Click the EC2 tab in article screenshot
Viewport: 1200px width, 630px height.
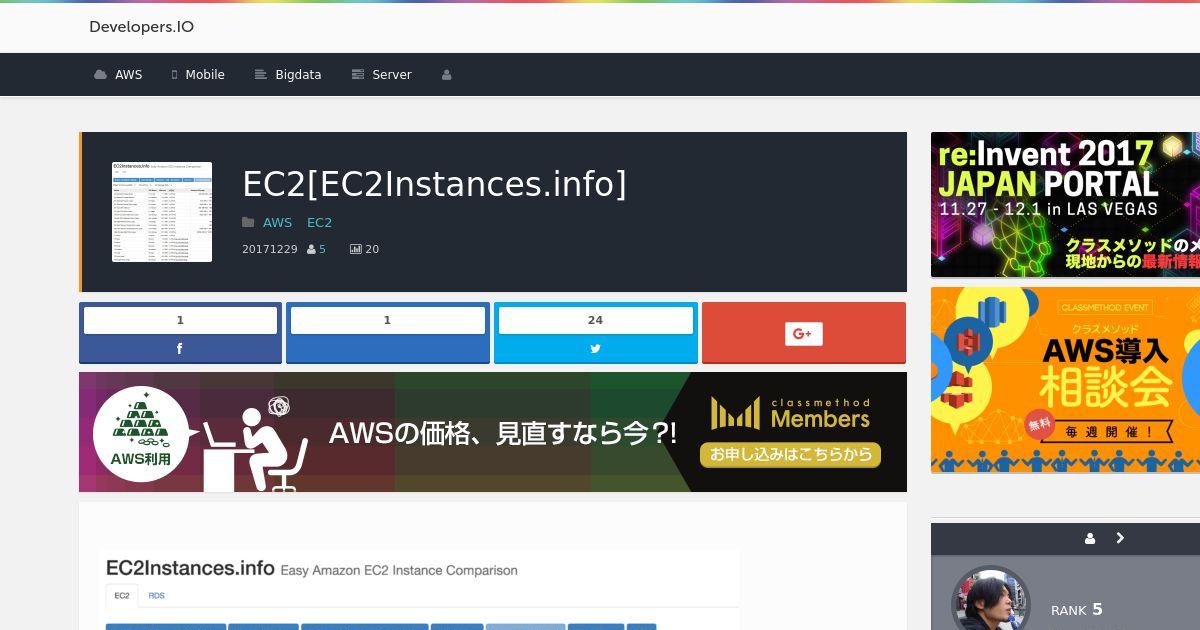(122, 596)
